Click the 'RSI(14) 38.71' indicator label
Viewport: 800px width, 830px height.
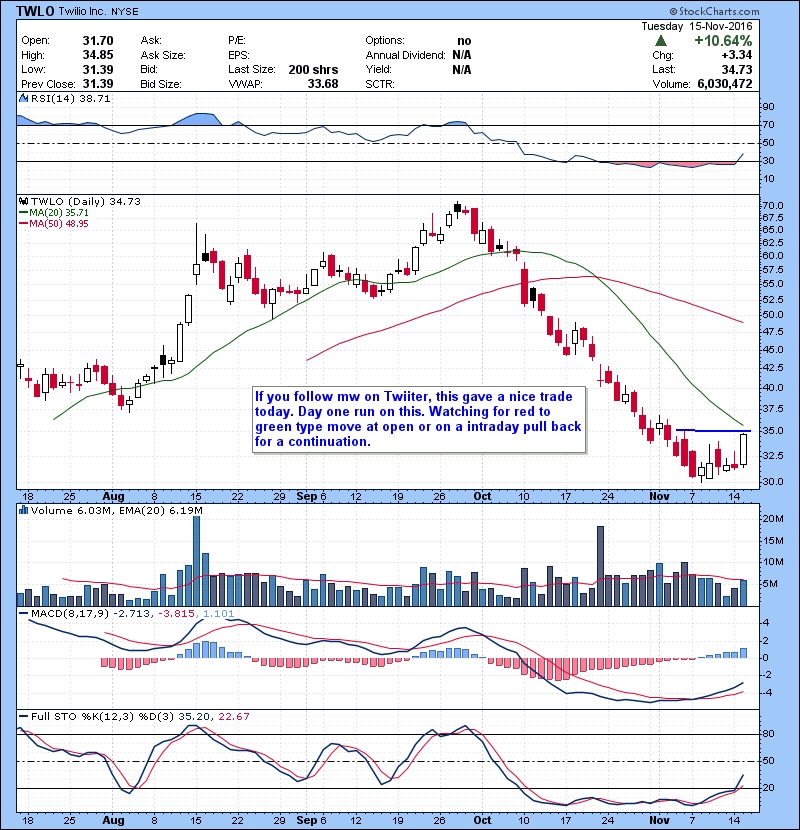[x=70, y=98]
